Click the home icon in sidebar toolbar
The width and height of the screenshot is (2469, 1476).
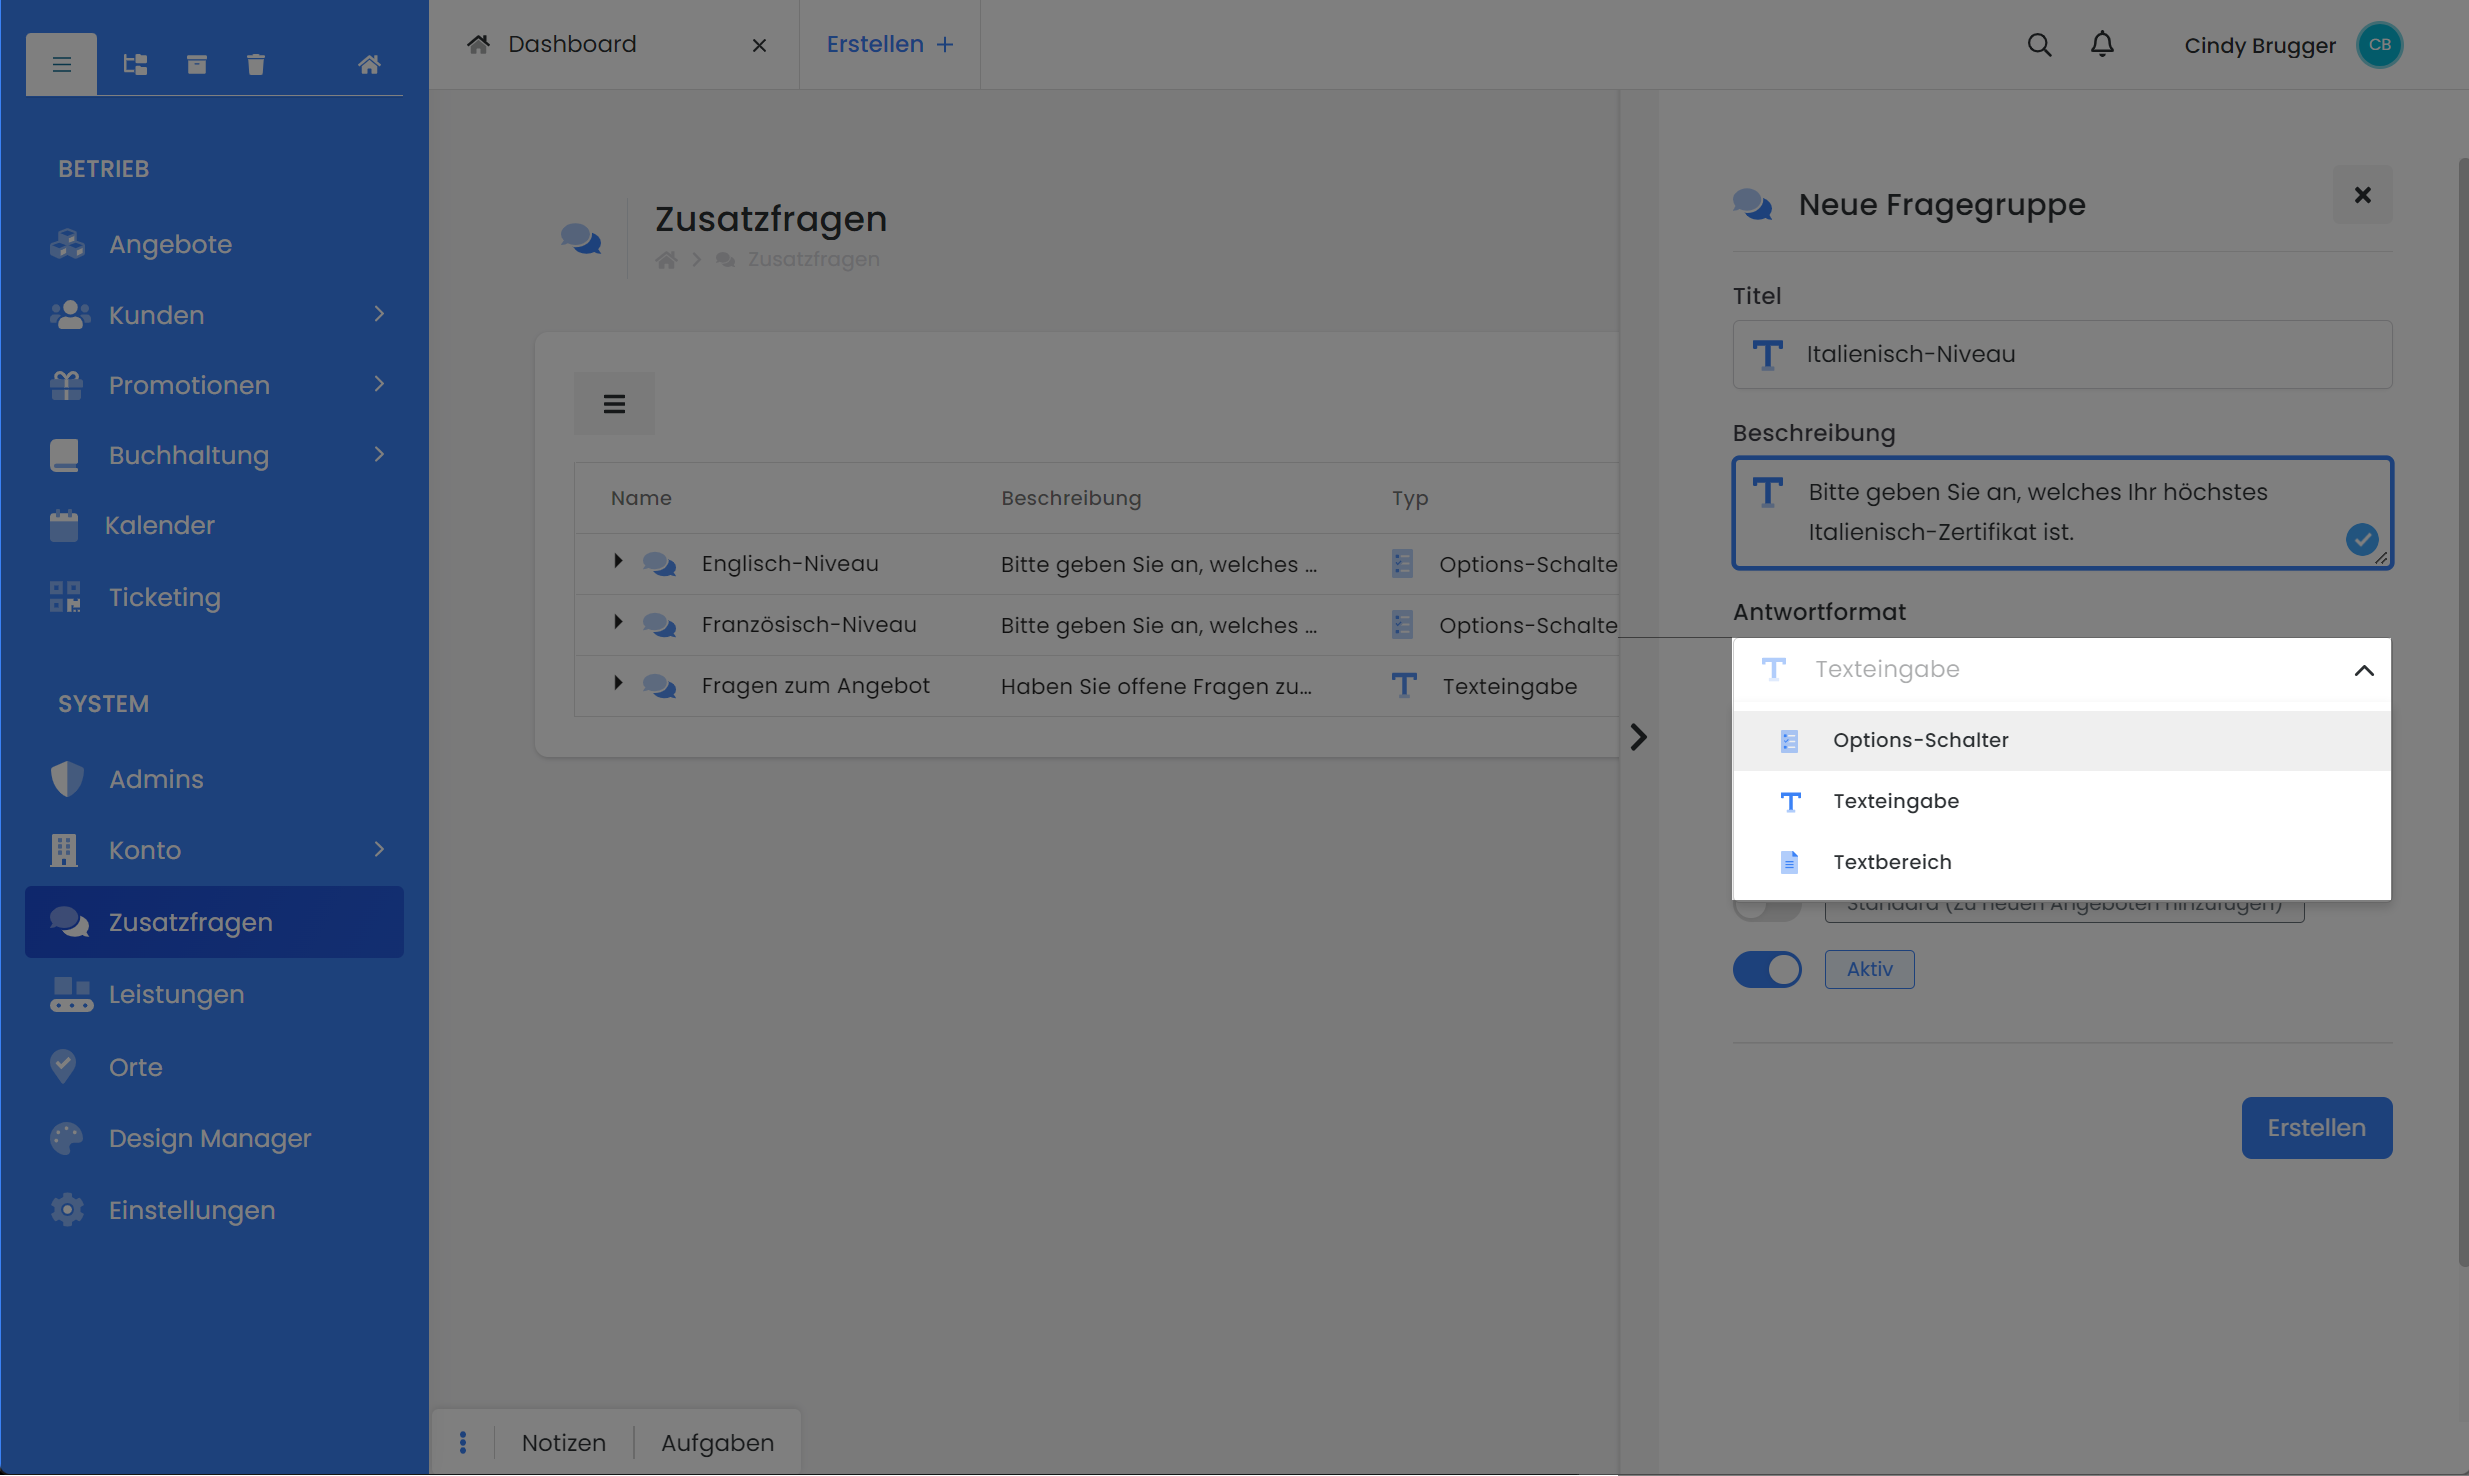[369, 65]
